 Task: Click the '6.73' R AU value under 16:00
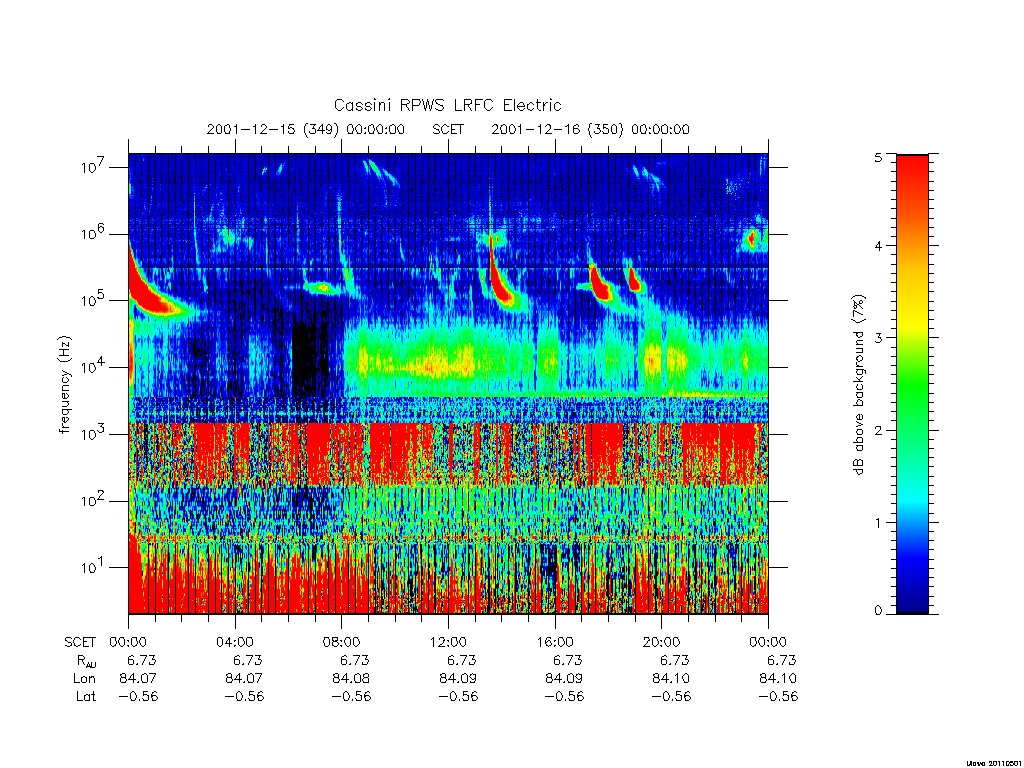[x=568, y=660]
